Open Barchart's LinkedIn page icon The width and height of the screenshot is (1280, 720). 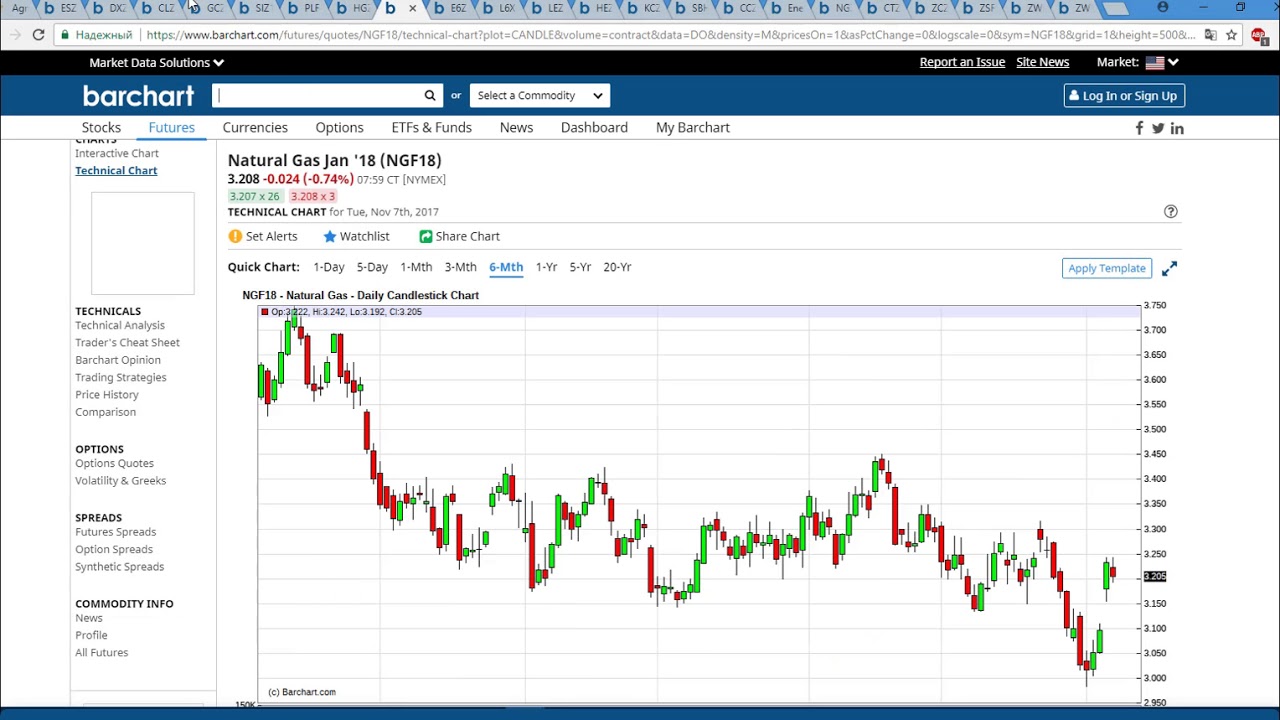click(x=1177, y=128)
